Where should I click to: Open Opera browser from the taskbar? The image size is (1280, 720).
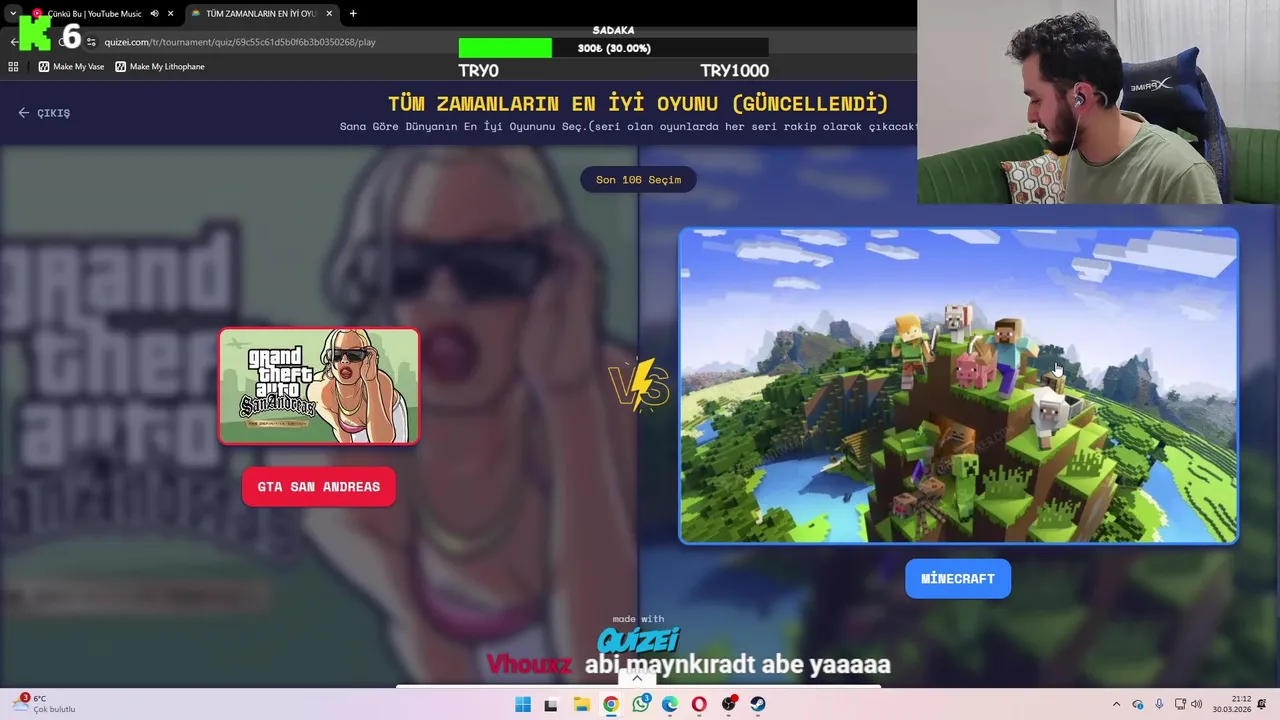click(x=699, y=705)
